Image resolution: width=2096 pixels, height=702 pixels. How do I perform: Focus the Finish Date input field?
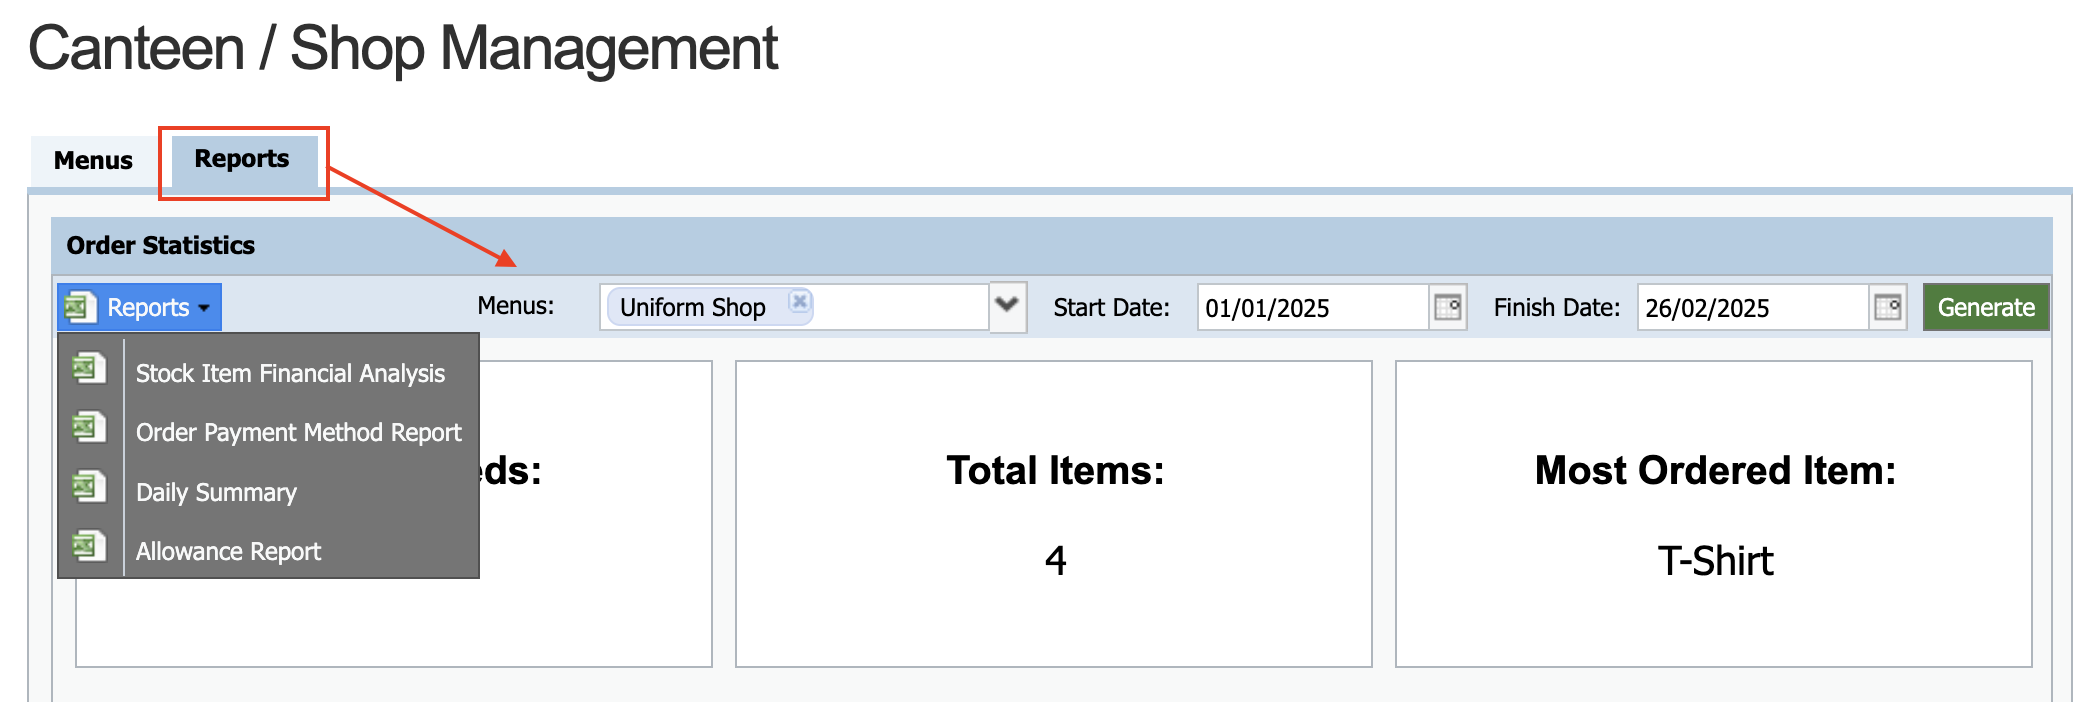point(1750,307)
